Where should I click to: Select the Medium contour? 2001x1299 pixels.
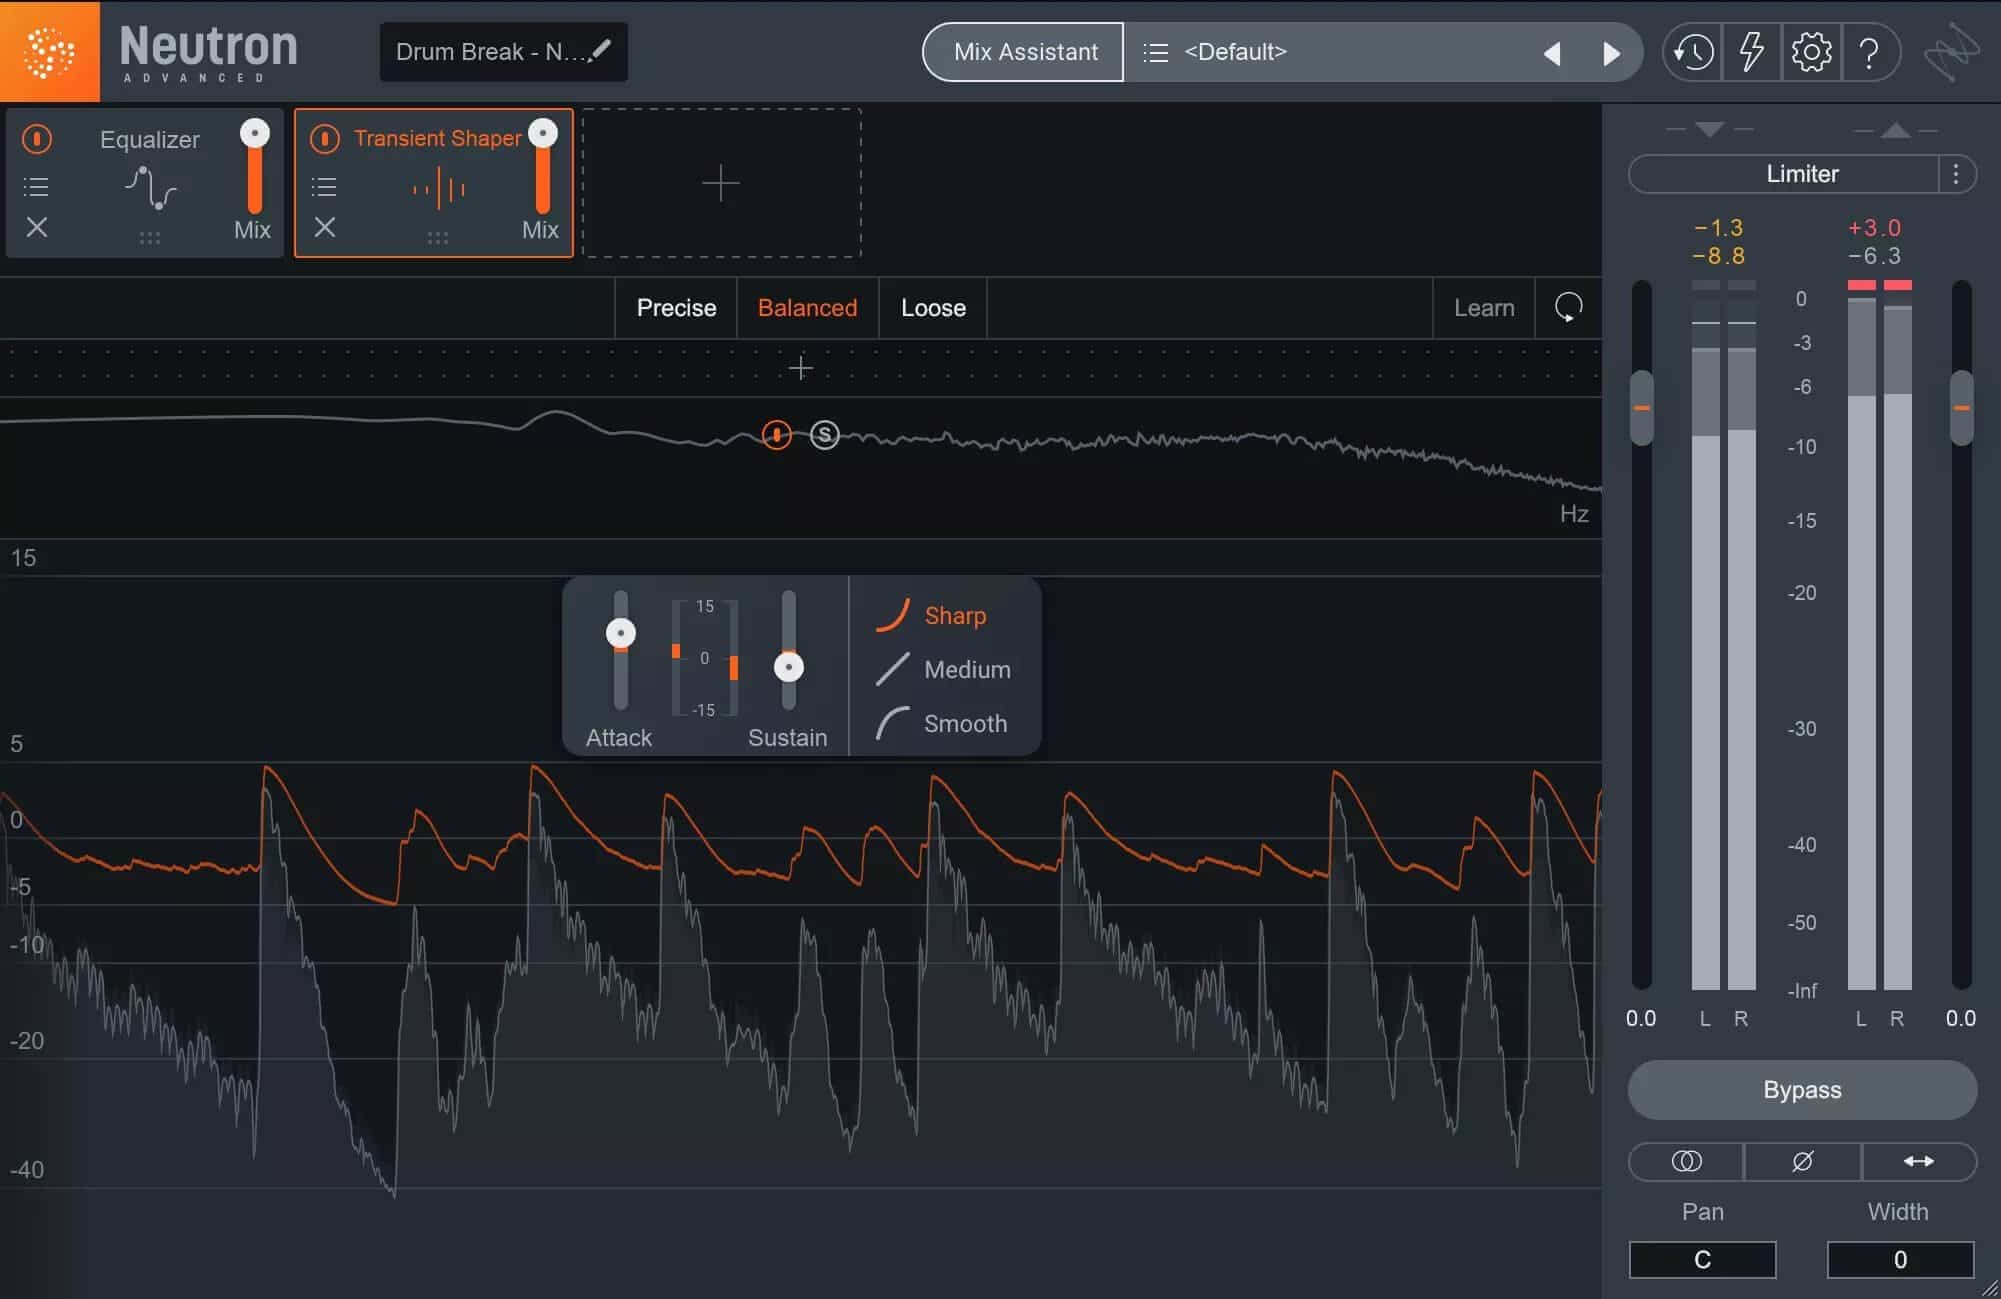(x=943, y=669)
